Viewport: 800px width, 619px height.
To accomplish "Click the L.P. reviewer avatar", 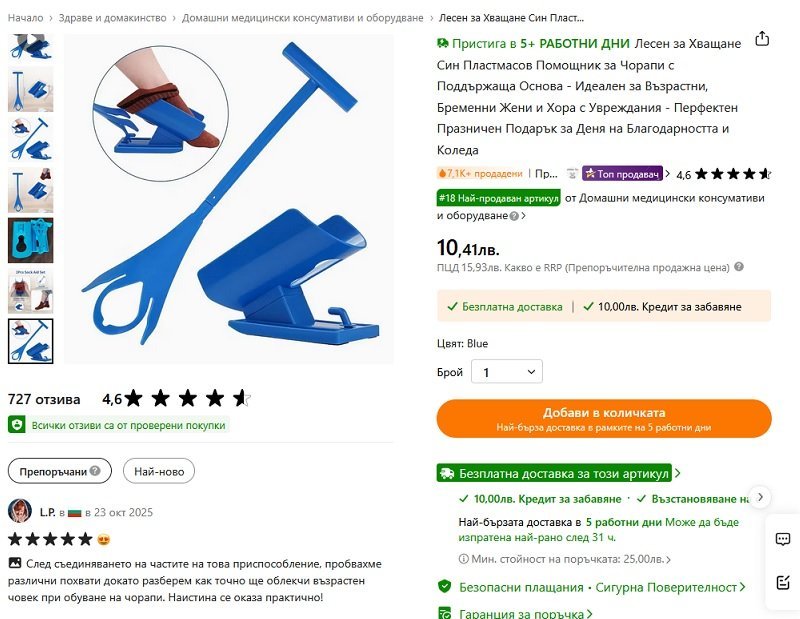I will tap(20, 511).
